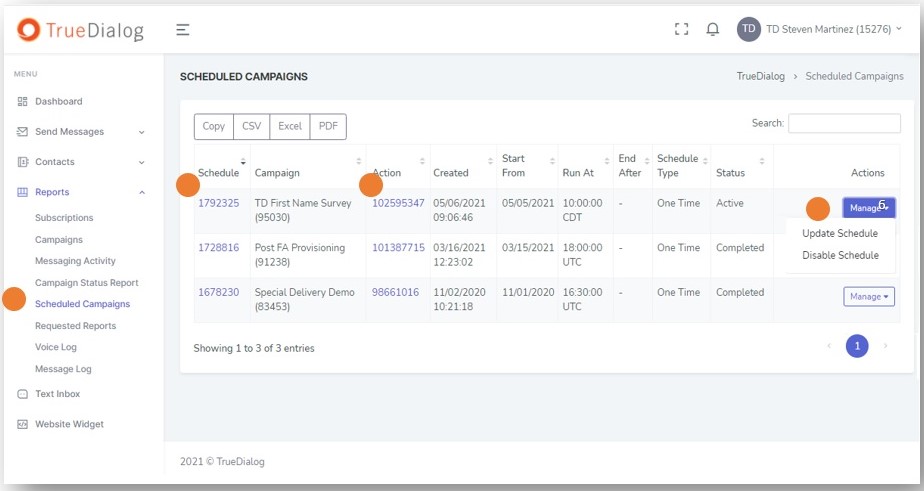Sort by Schedule Type column
Viewport: 924px width, 491px height.
[x=682, y=166]
